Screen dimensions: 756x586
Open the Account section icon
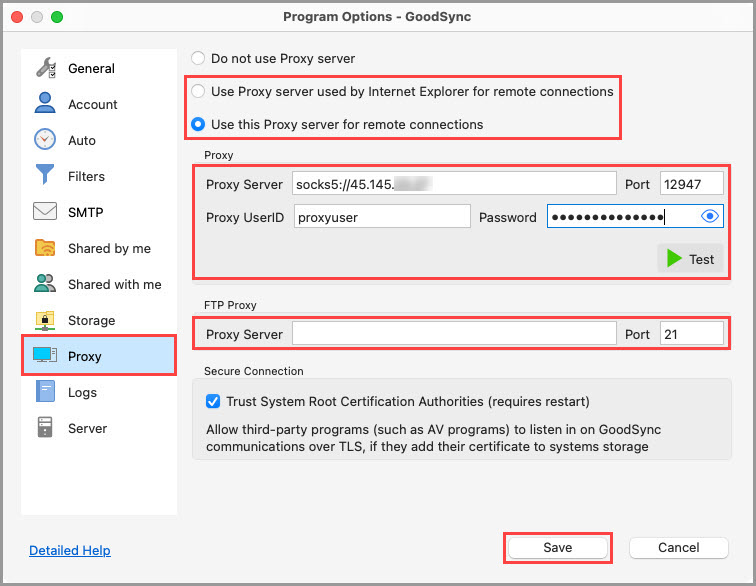tap(46, 104)
